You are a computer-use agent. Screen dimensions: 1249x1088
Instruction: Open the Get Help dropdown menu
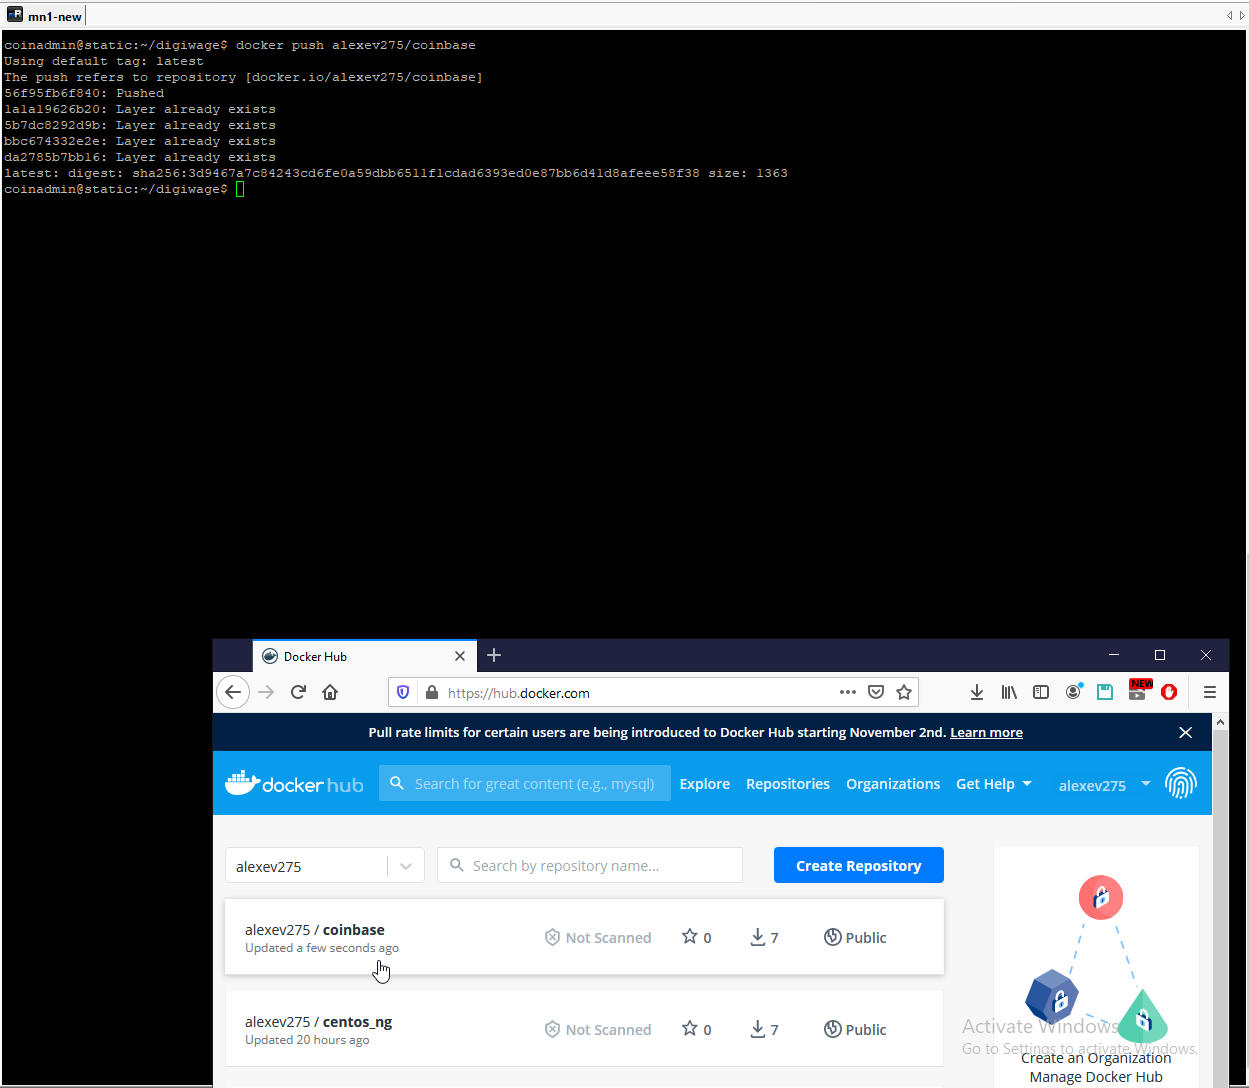(993, 784)
